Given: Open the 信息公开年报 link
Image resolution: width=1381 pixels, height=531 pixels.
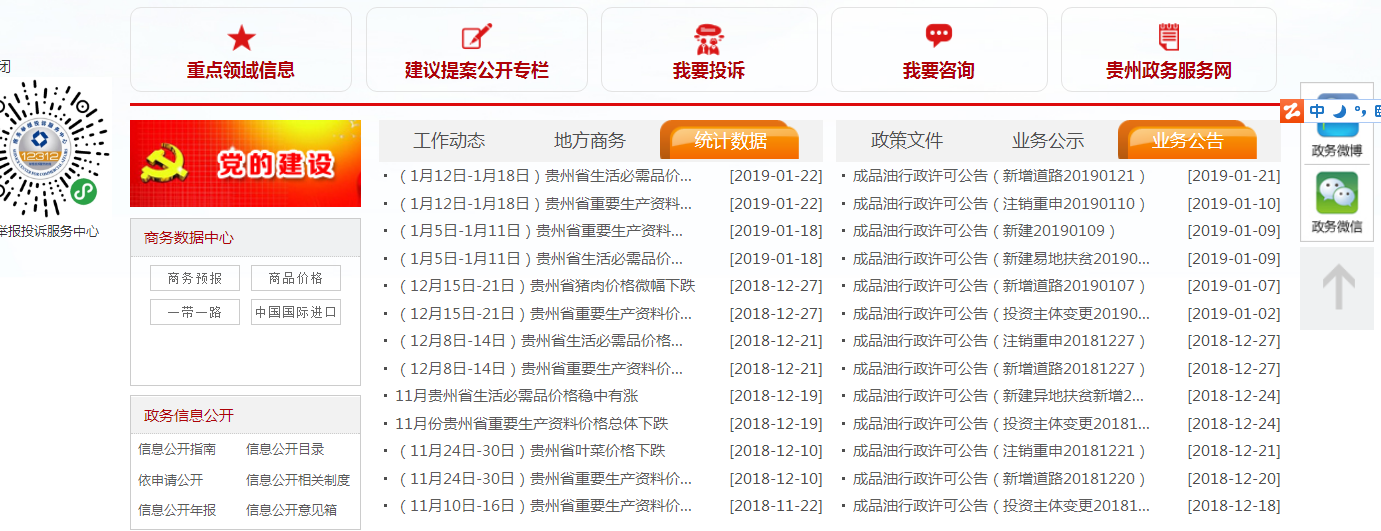Looking at the screenshot, I should tap(177, 510).
